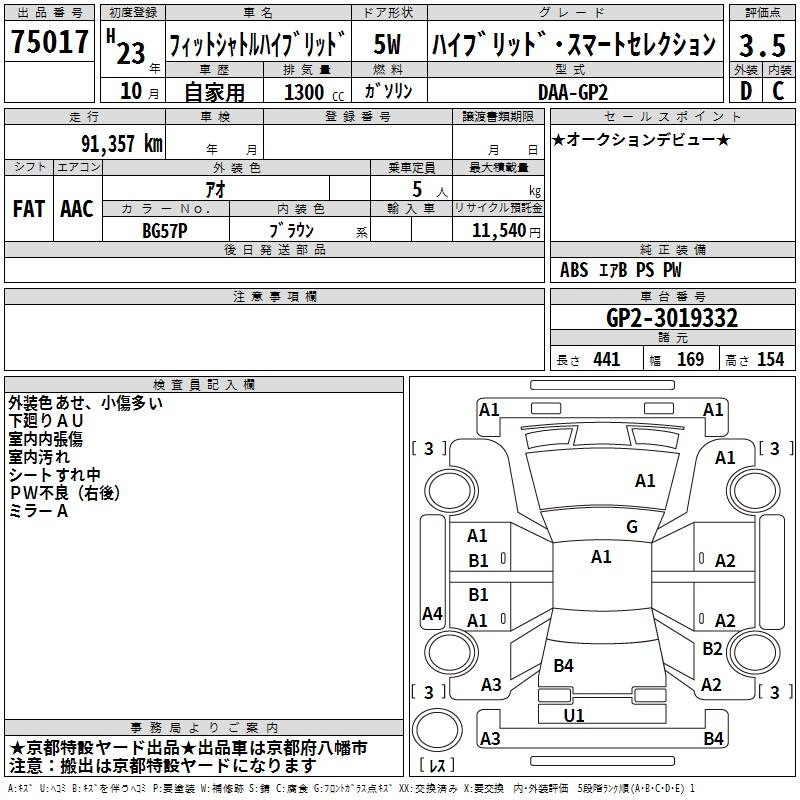
Task: Select car name フィットシャトルハイブリッド
Action: click(258, 44)
